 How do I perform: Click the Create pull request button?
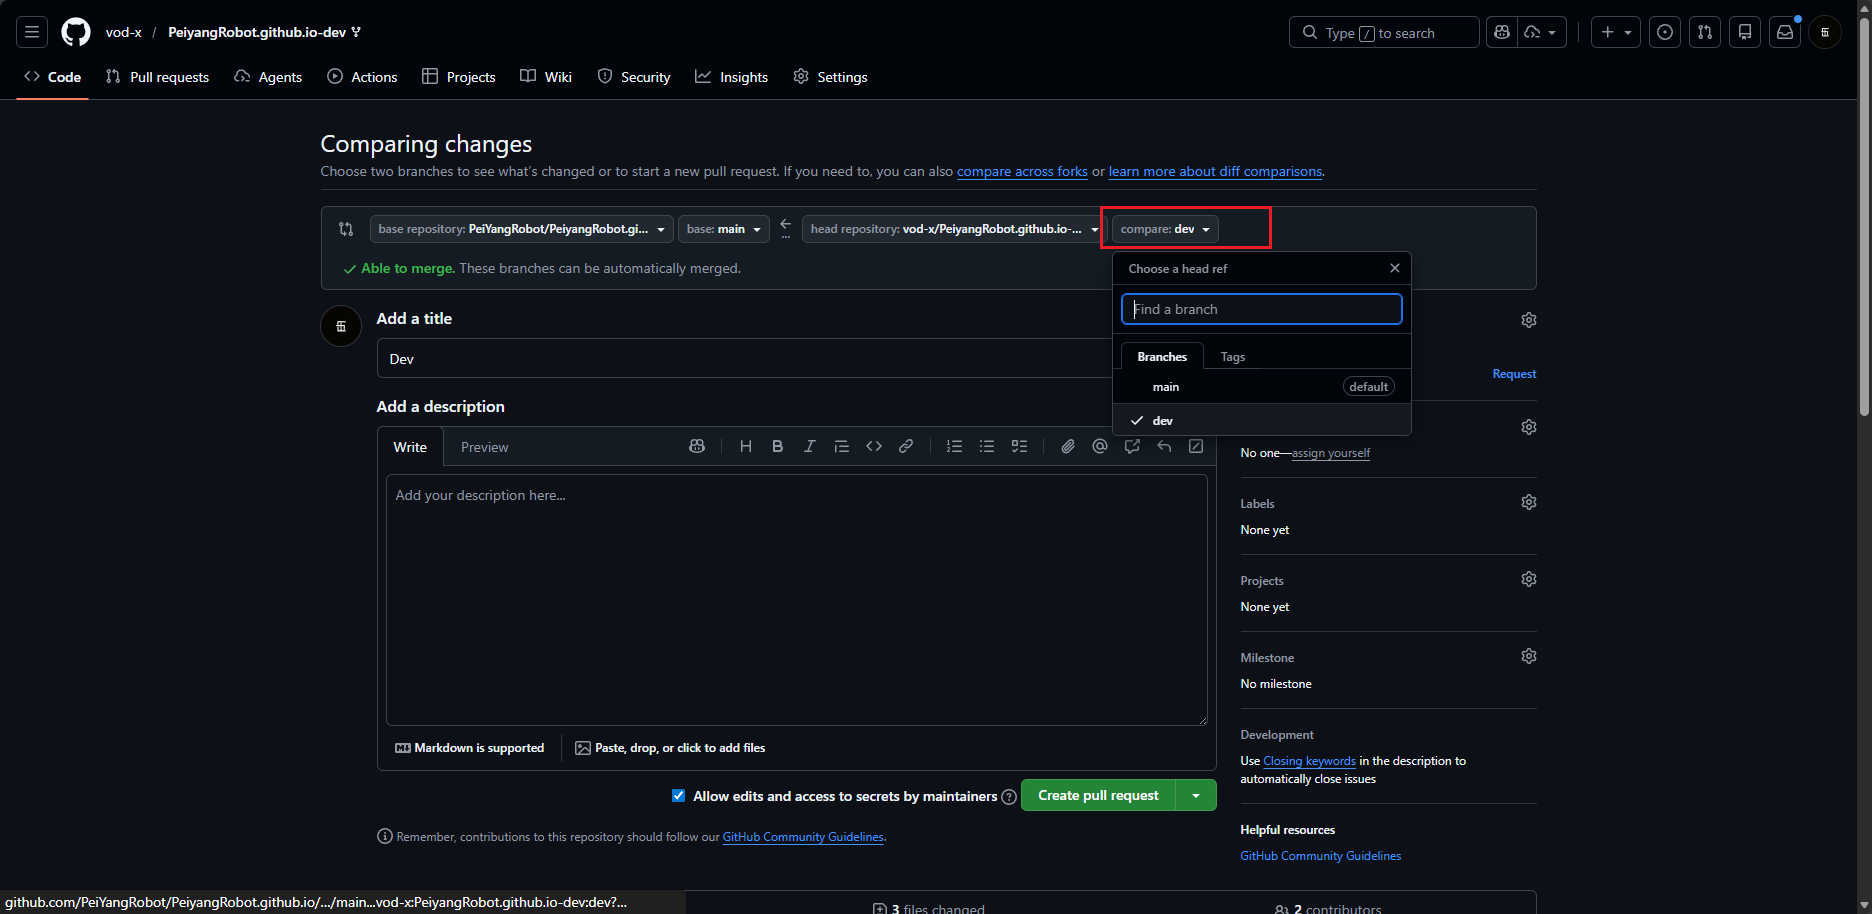click(x=1098, y=795)
